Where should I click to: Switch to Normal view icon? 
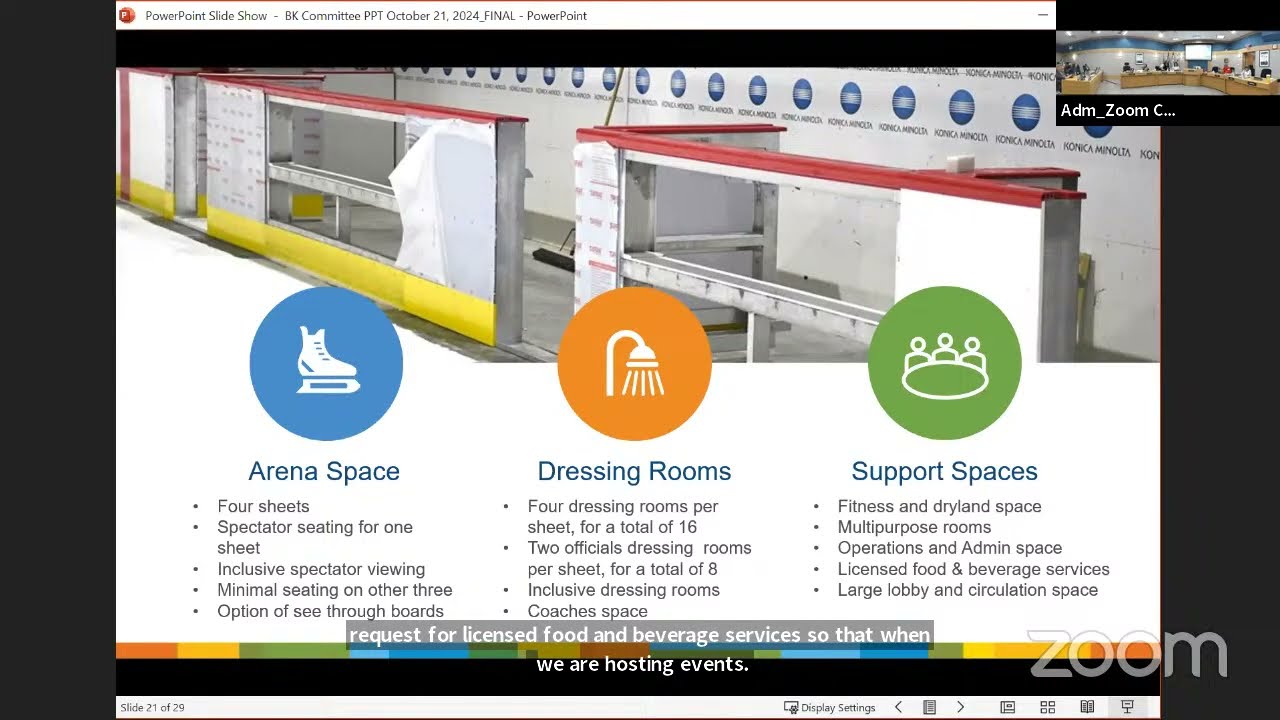pyautogui.click(x=1008, y=707)
